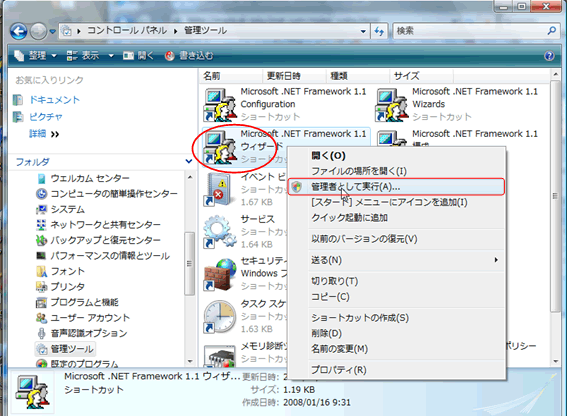Image resolution: width=568 pixels, height=417 pixels.
Task: Click 書き込む burn toolbar button
Action: point(189,56)
